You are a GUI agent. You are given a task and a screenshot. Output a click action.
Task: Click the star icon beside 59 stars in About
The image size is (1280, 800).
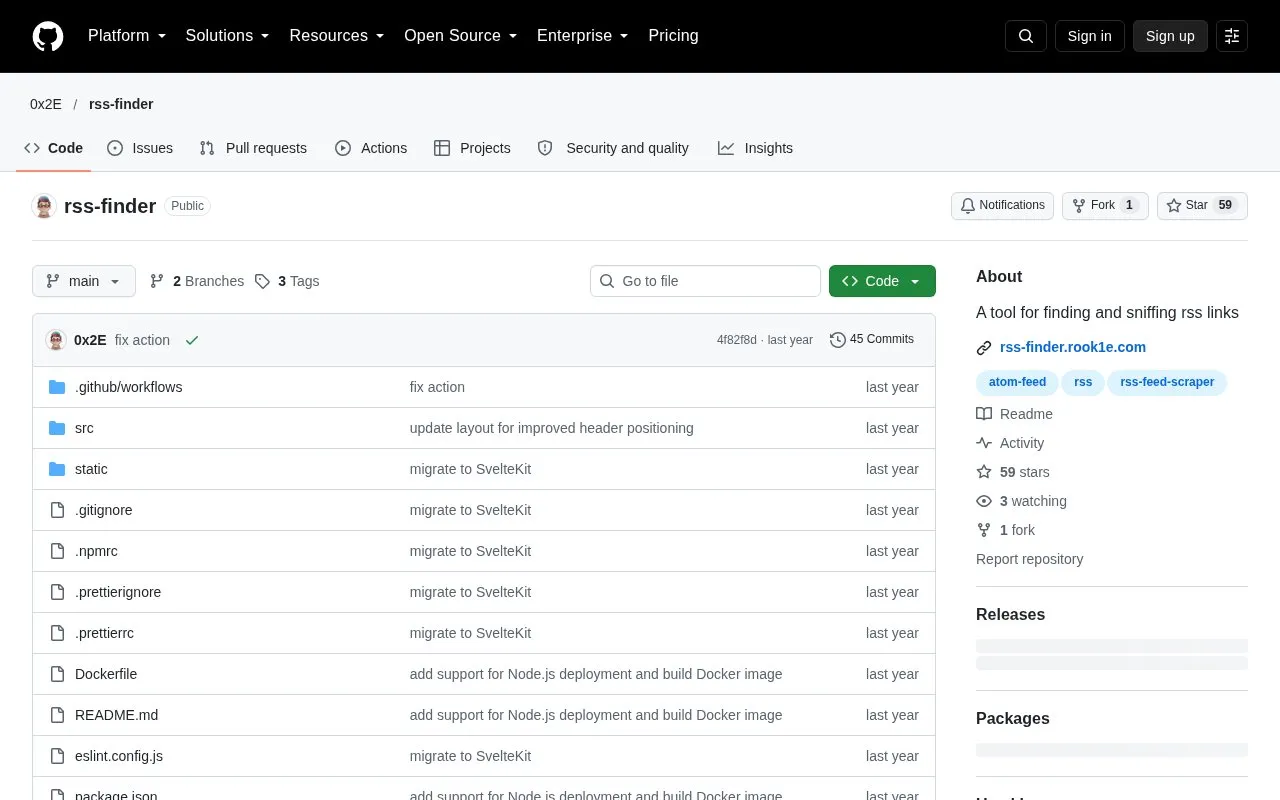point(984,472)
